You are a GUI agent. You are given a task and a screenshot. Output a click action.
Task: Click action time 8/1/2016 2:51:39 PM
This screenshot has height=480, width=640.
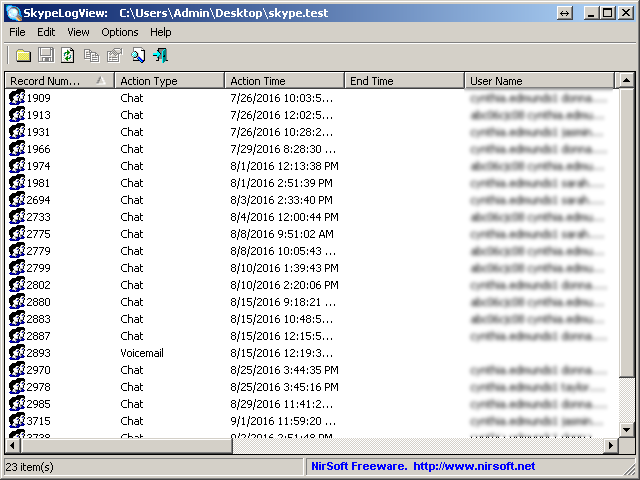pos(282,183)
